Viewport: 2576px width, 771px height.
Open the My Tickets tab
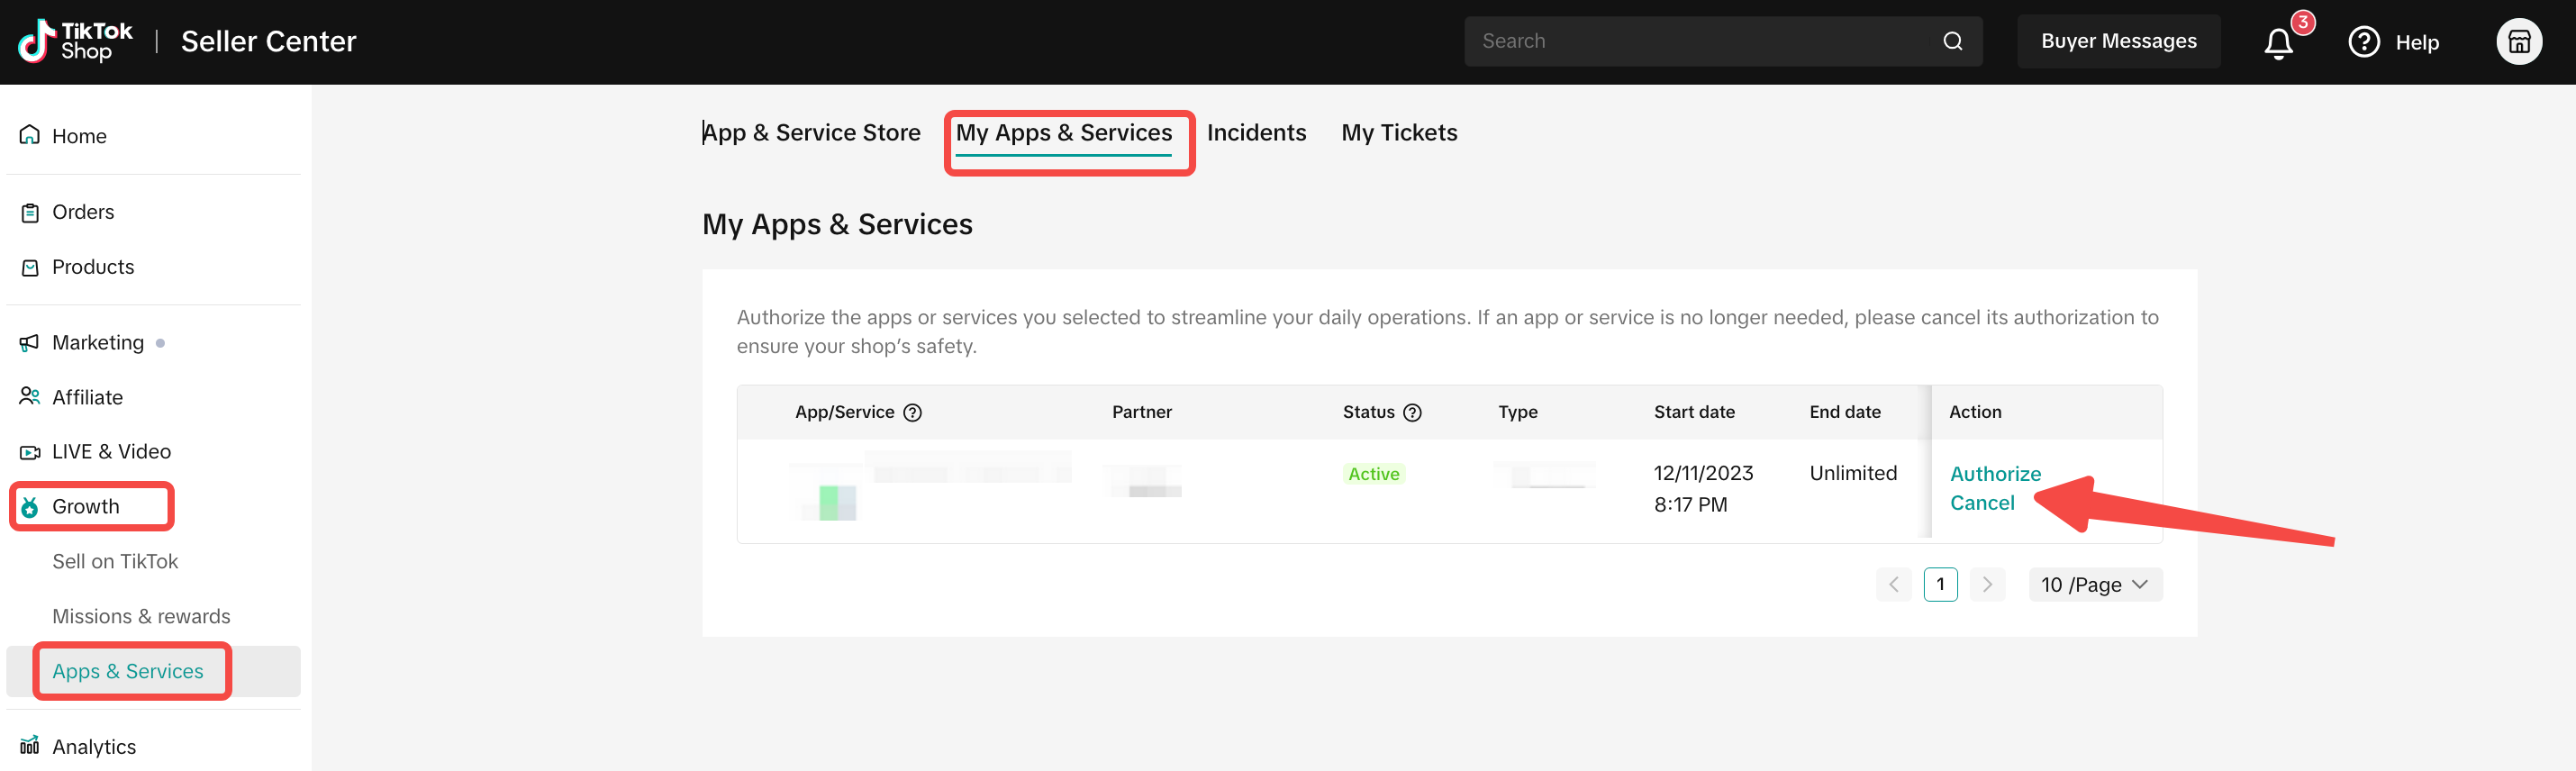[x=1398, y=133]
